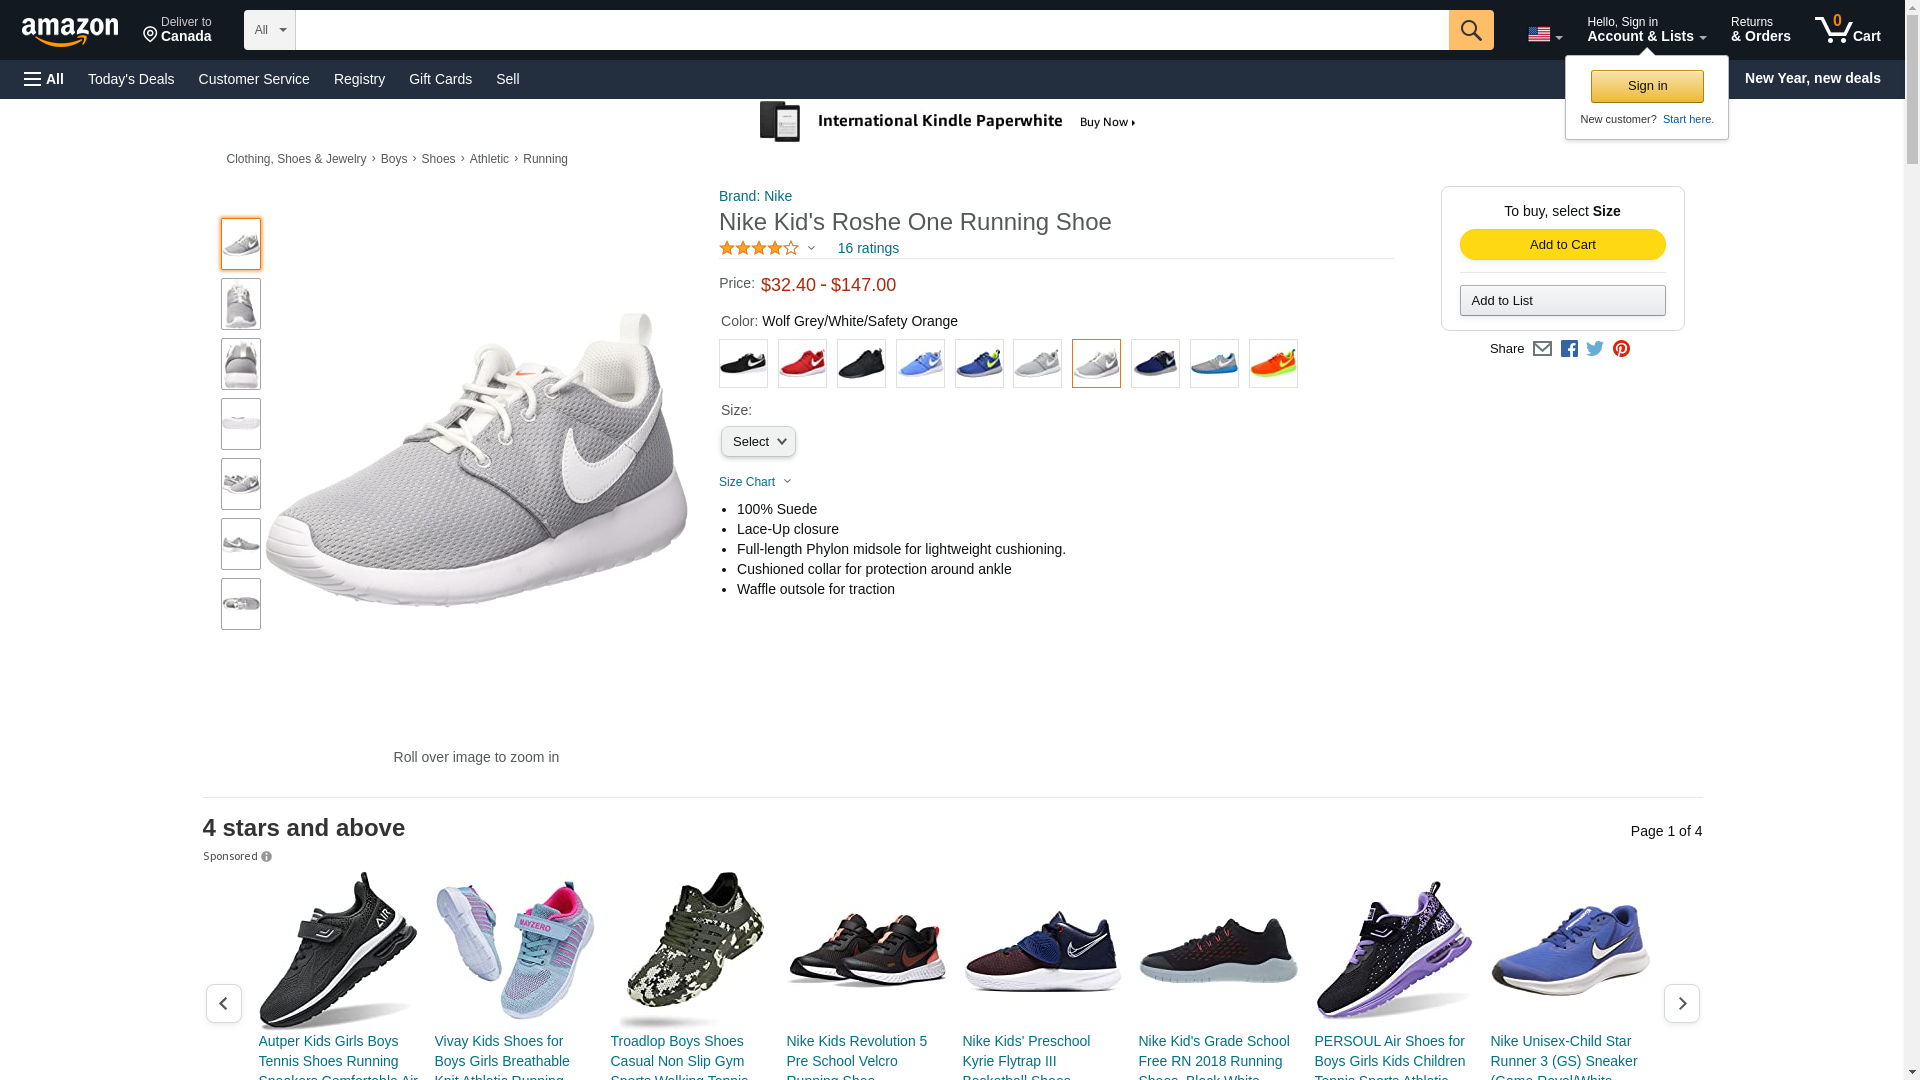Open the Size Select dropdown

(758, 442)
